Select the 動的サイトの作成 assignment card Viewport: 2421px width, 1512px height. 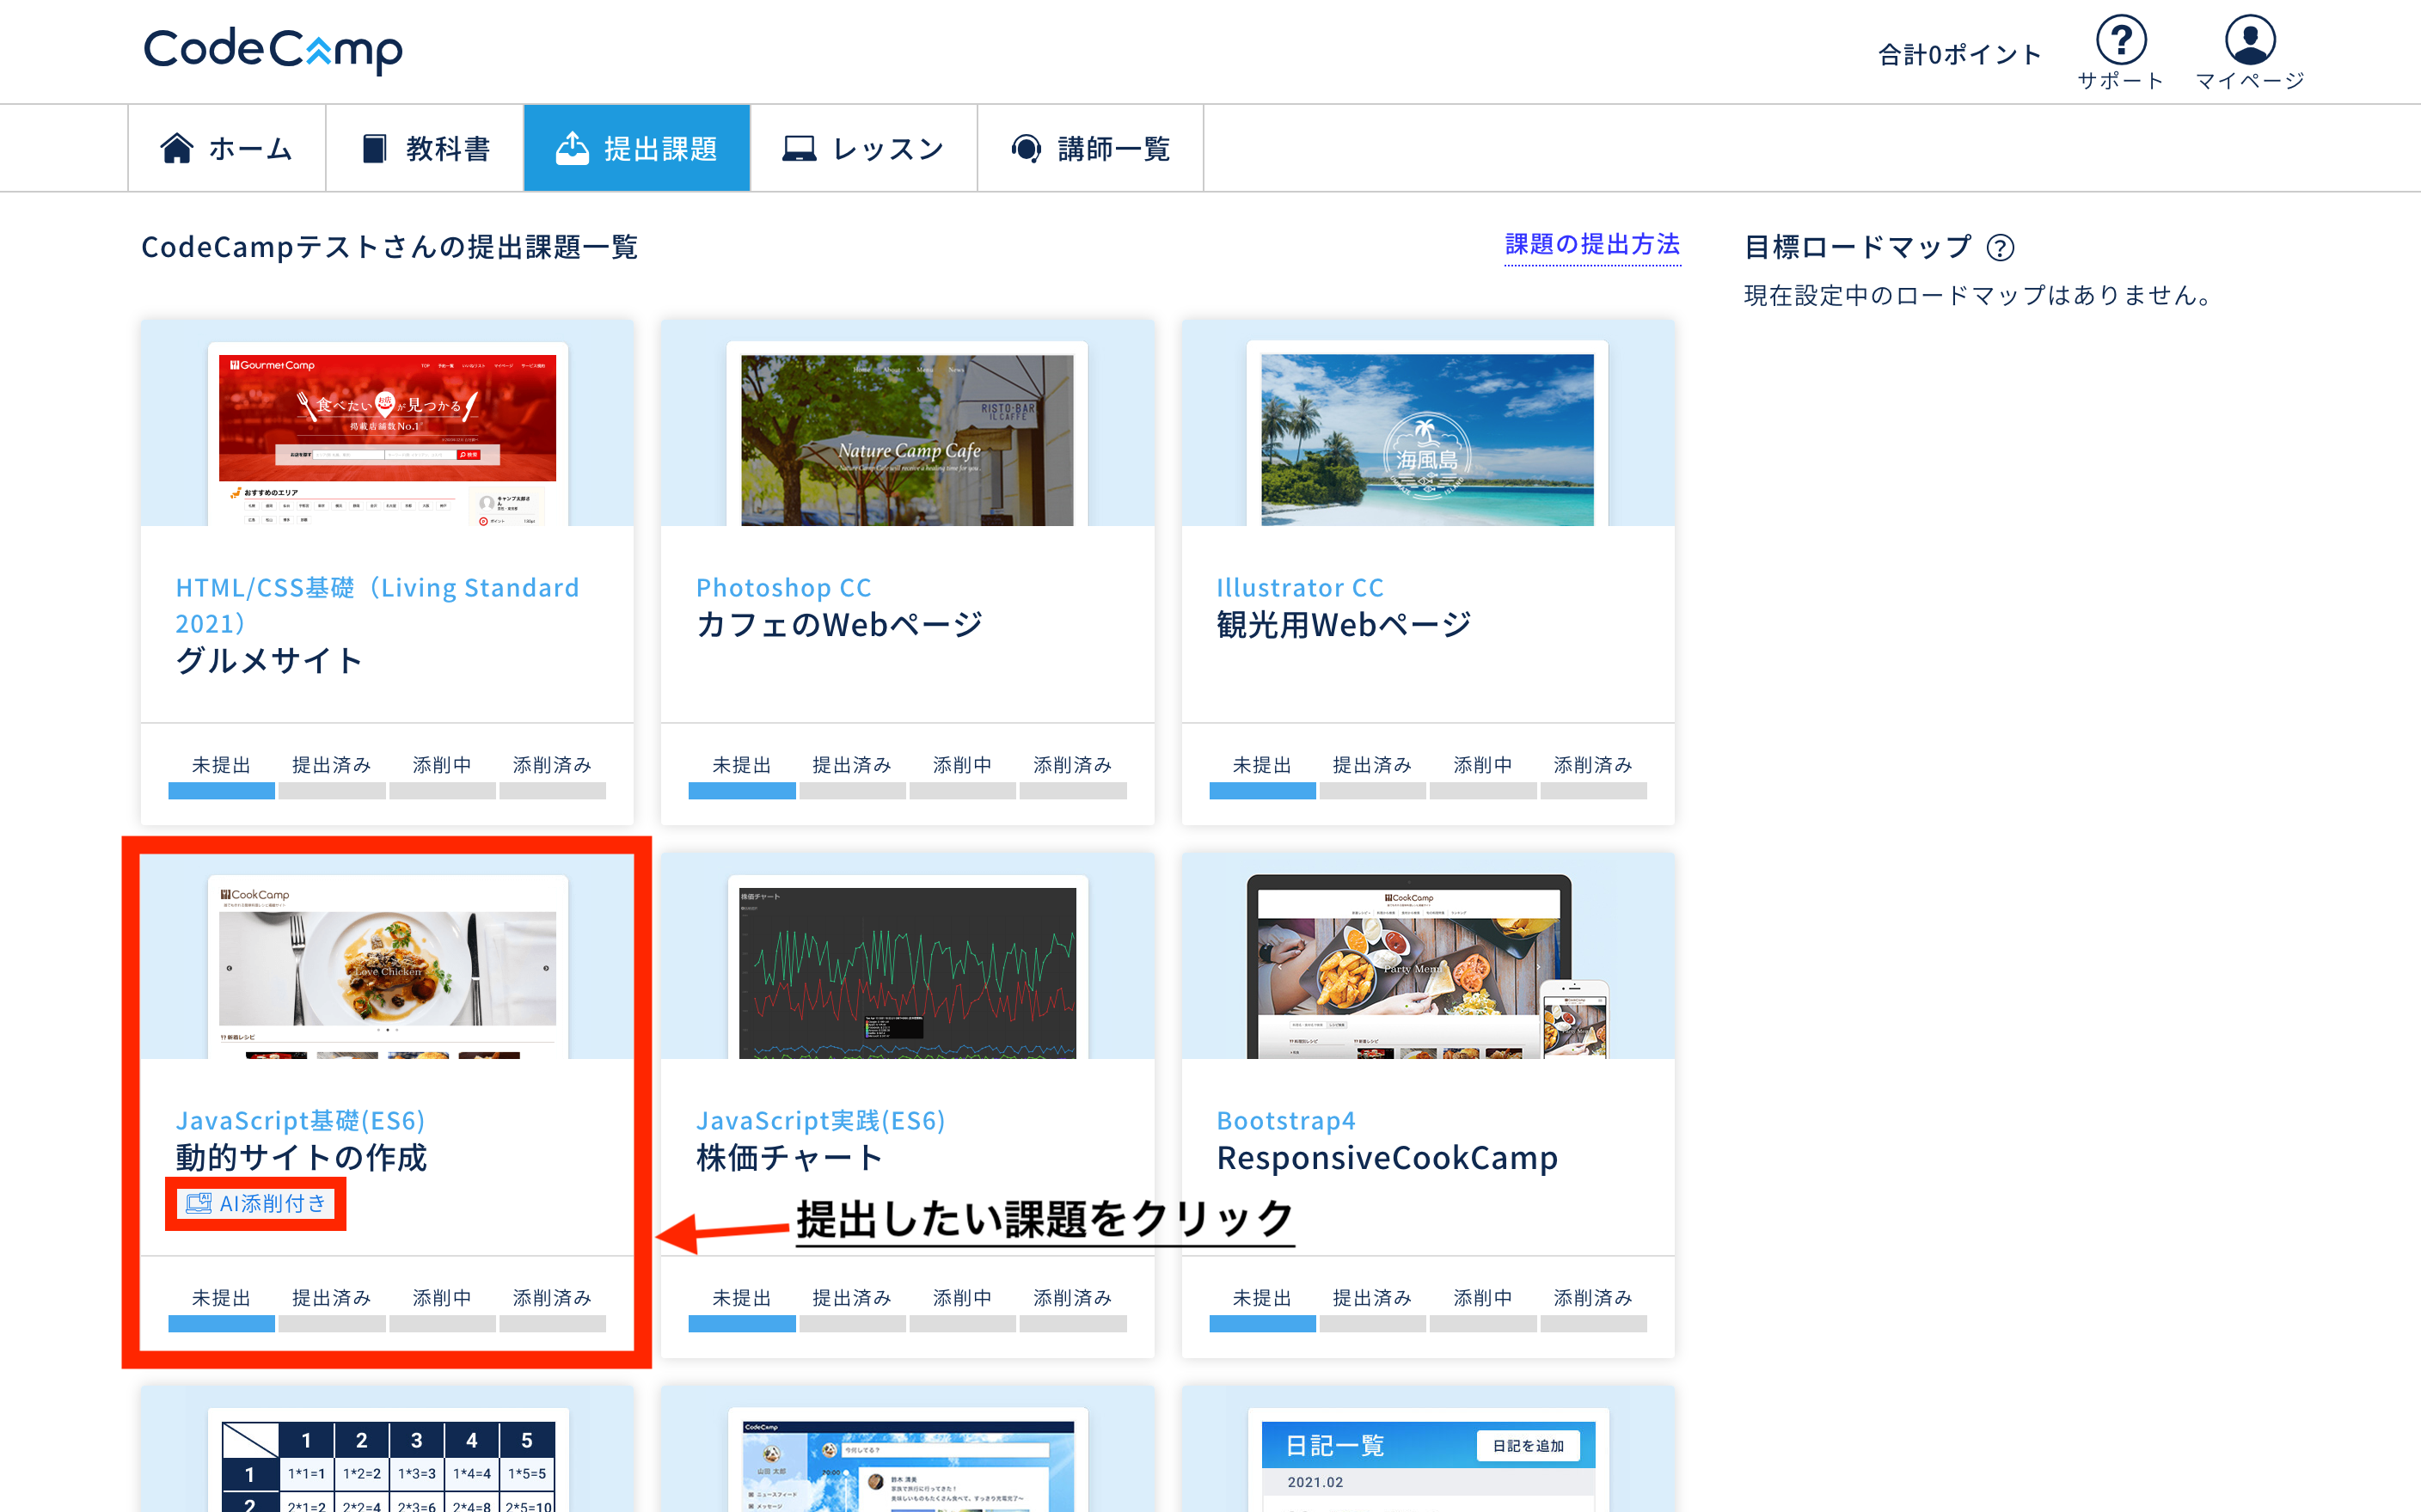click(300, 1157)
